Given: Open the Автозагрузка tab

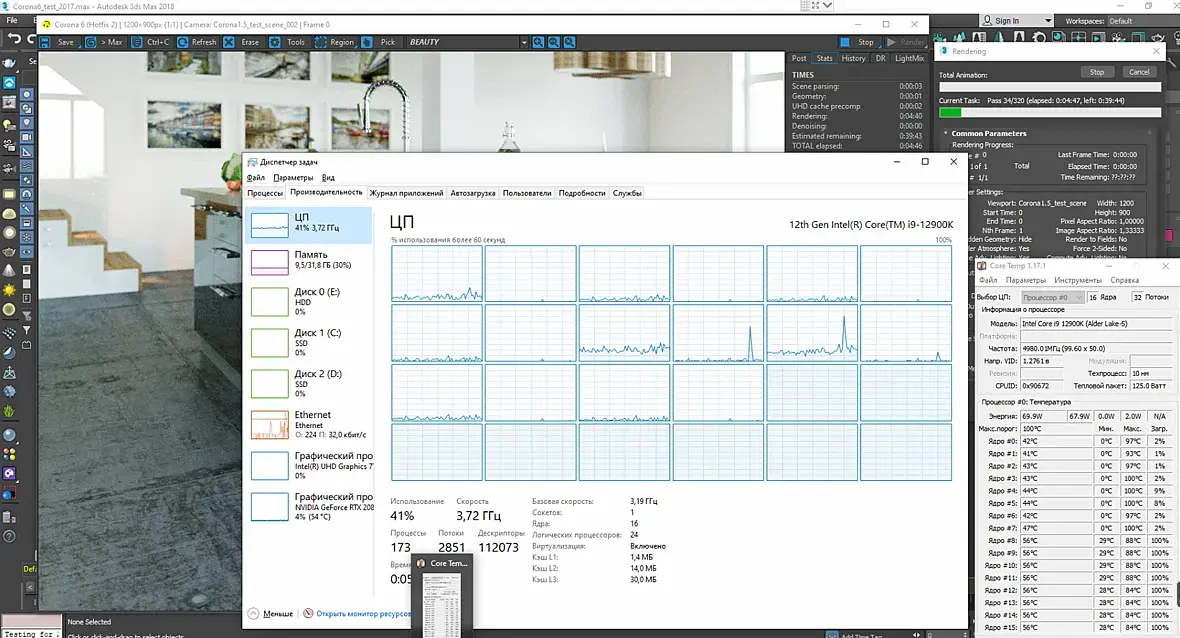Looking at the screenshot, I should [473, 193].
